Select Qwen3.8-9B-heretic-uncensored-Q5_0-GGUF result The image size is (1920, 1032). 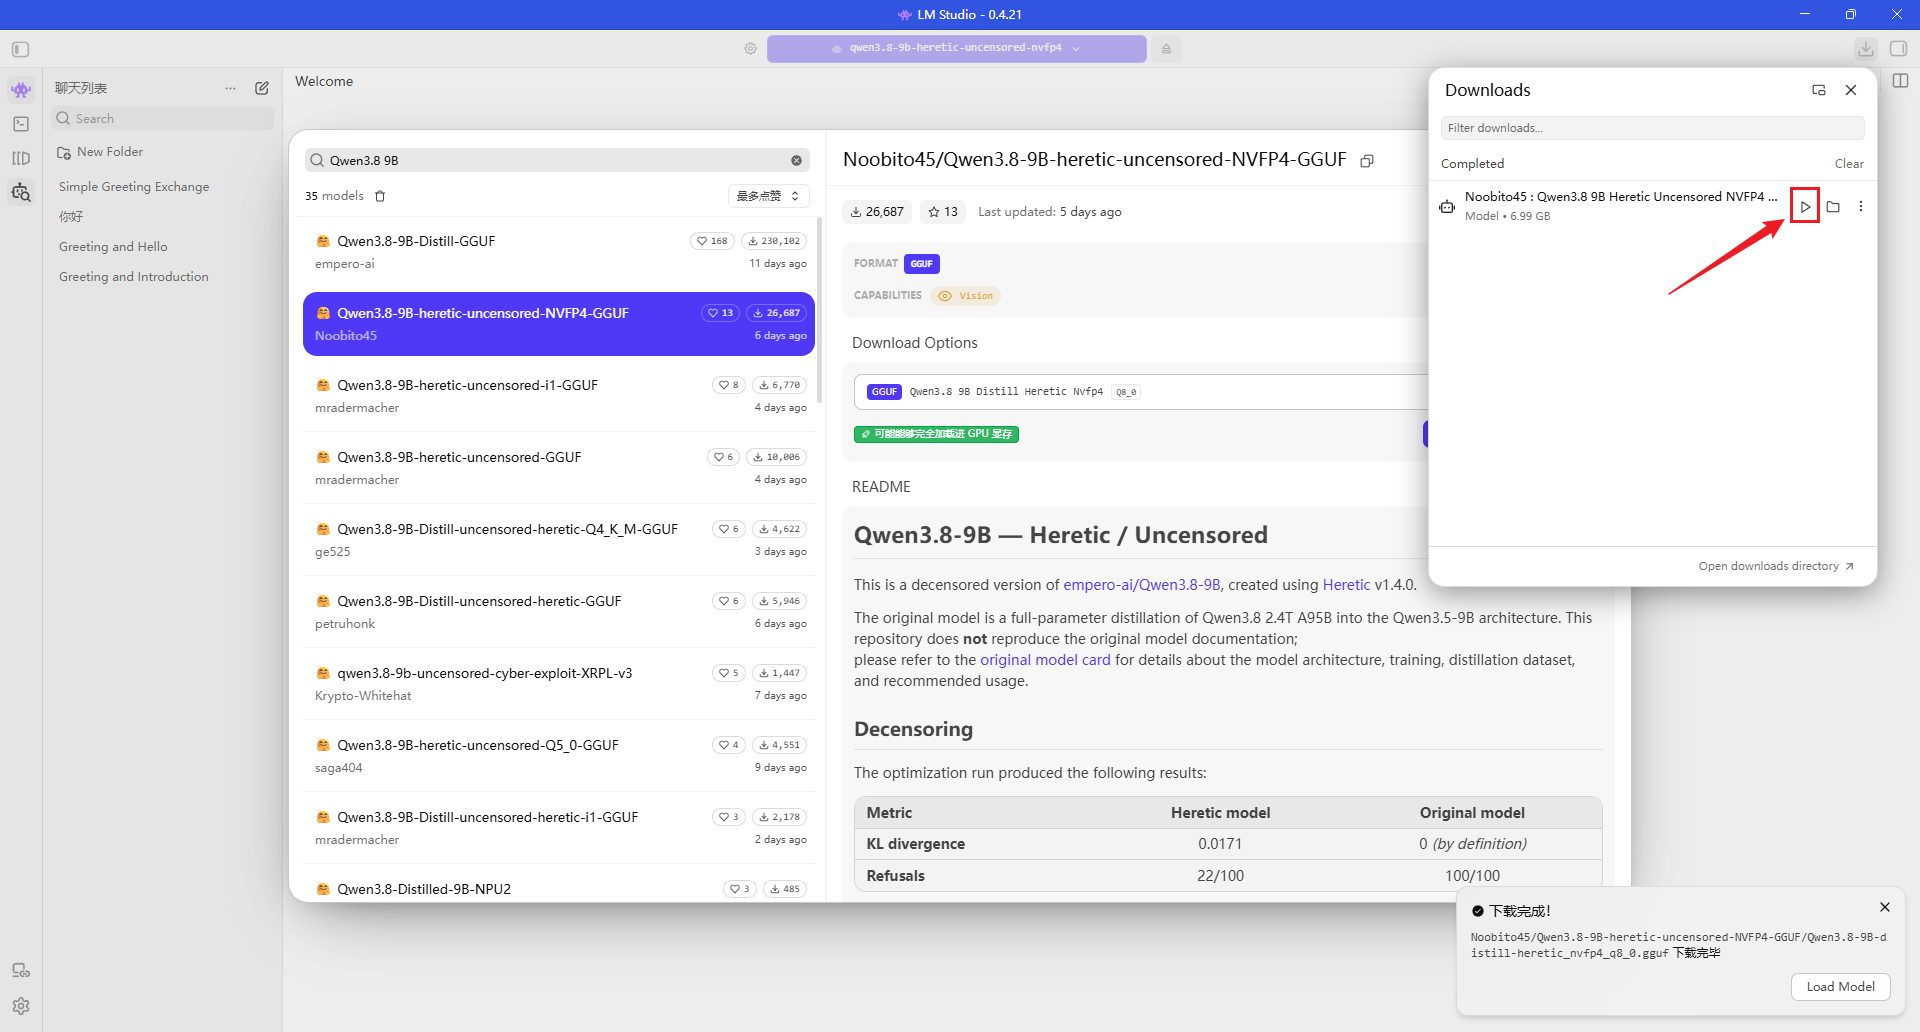tap(559, 756)
